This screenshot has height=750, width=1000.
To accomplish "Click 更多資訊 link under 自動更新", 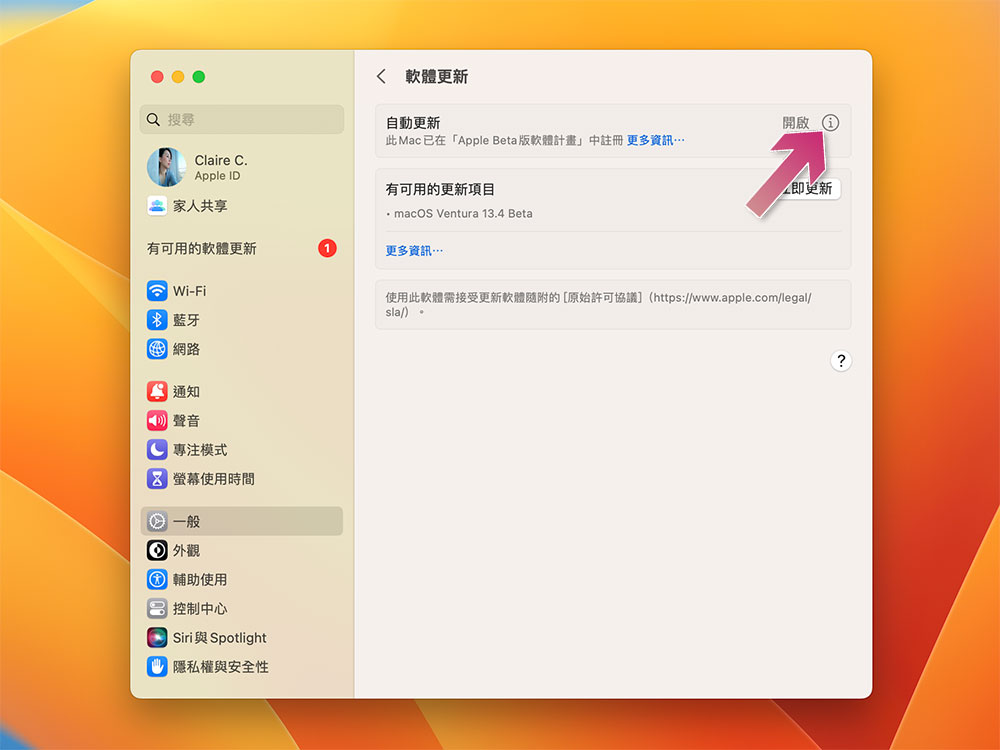I will pyautogui.click(x=655, y=140).
